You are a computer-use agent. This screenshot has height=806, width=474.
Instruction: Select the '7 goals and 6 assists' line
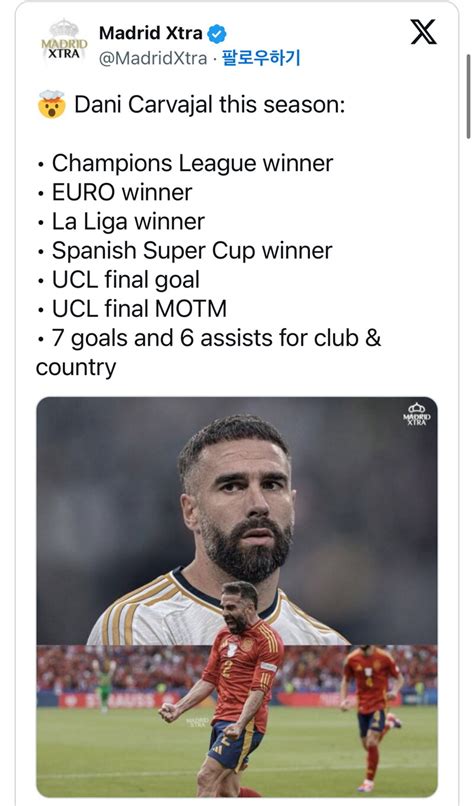[208, 353]
